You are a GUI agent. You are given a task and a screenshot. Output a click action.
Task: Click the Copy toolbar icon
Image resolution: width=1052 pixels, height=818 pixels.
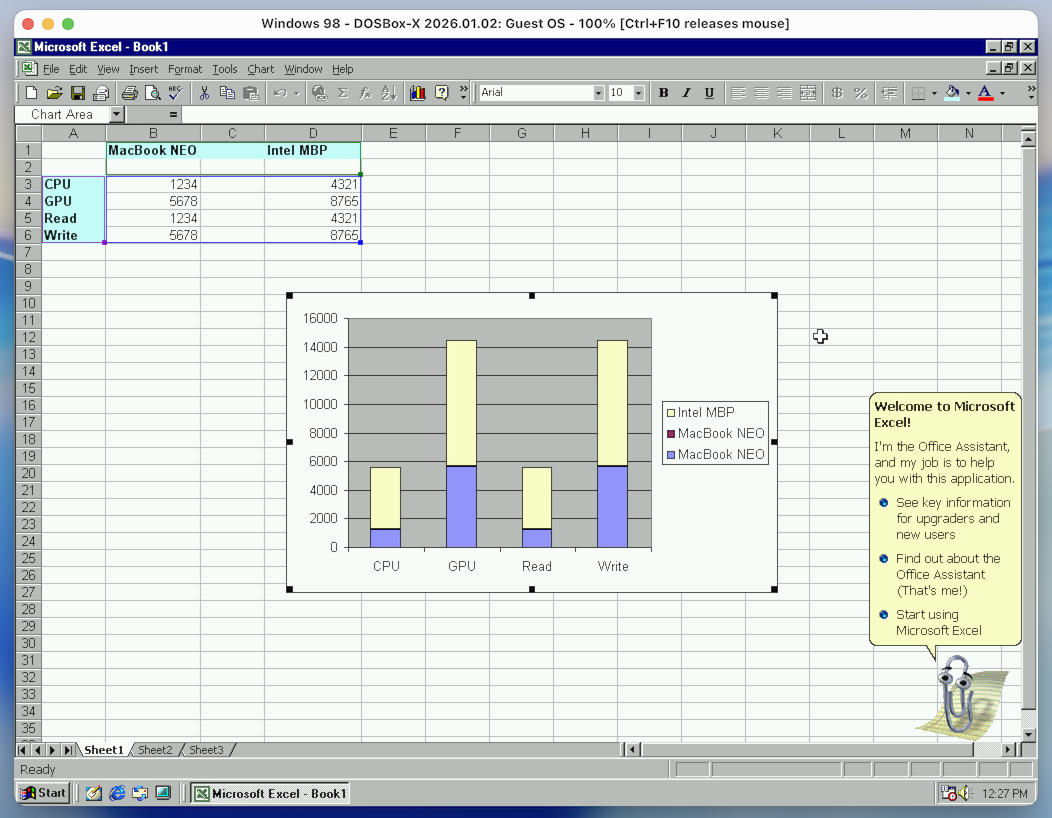227,93
